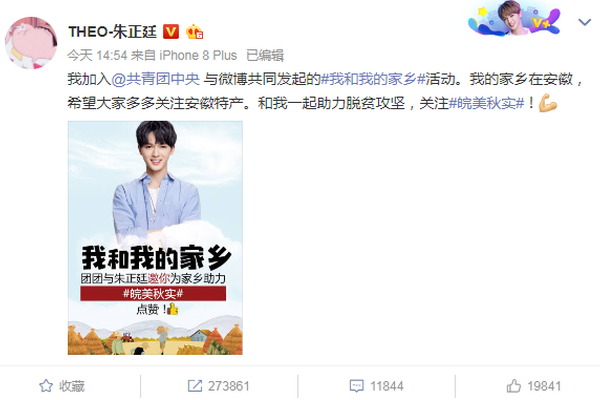This screenshot has width=600, height=400.
Task: Click the 已编辑 edited label
Action: coord(265,56)
